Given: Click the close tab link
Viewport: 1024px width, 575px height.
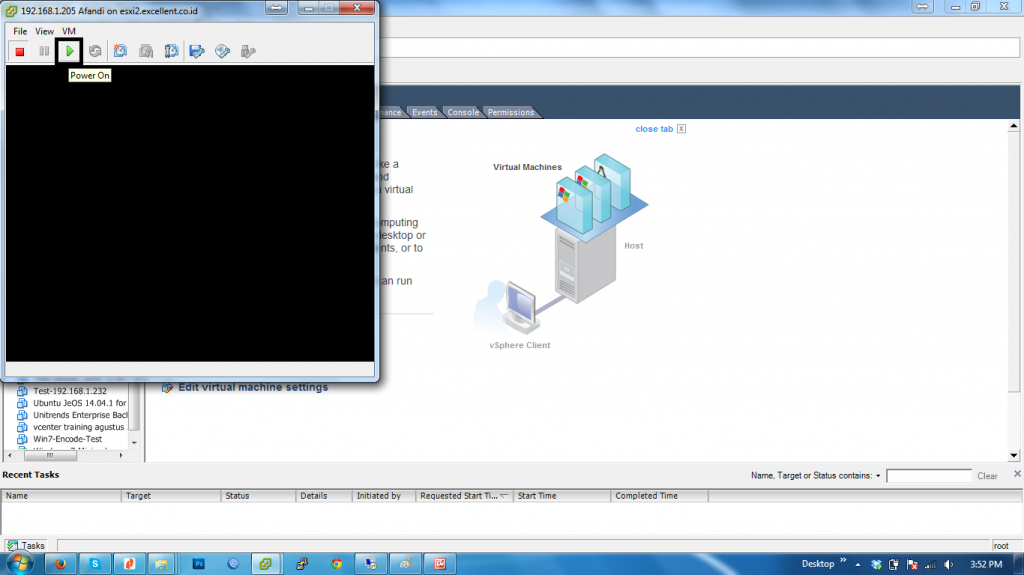Looking at the screenshot, I should (x=653, y=129).
